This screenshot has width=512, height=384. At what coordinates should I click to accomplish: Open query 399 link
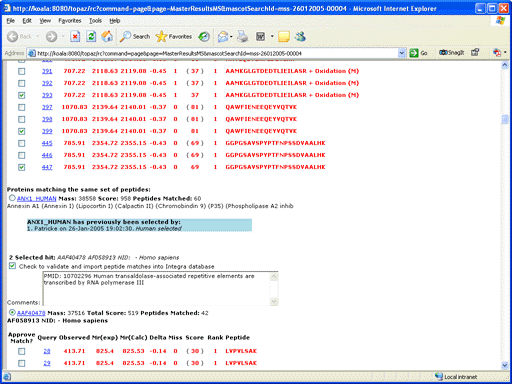point(47,131)
